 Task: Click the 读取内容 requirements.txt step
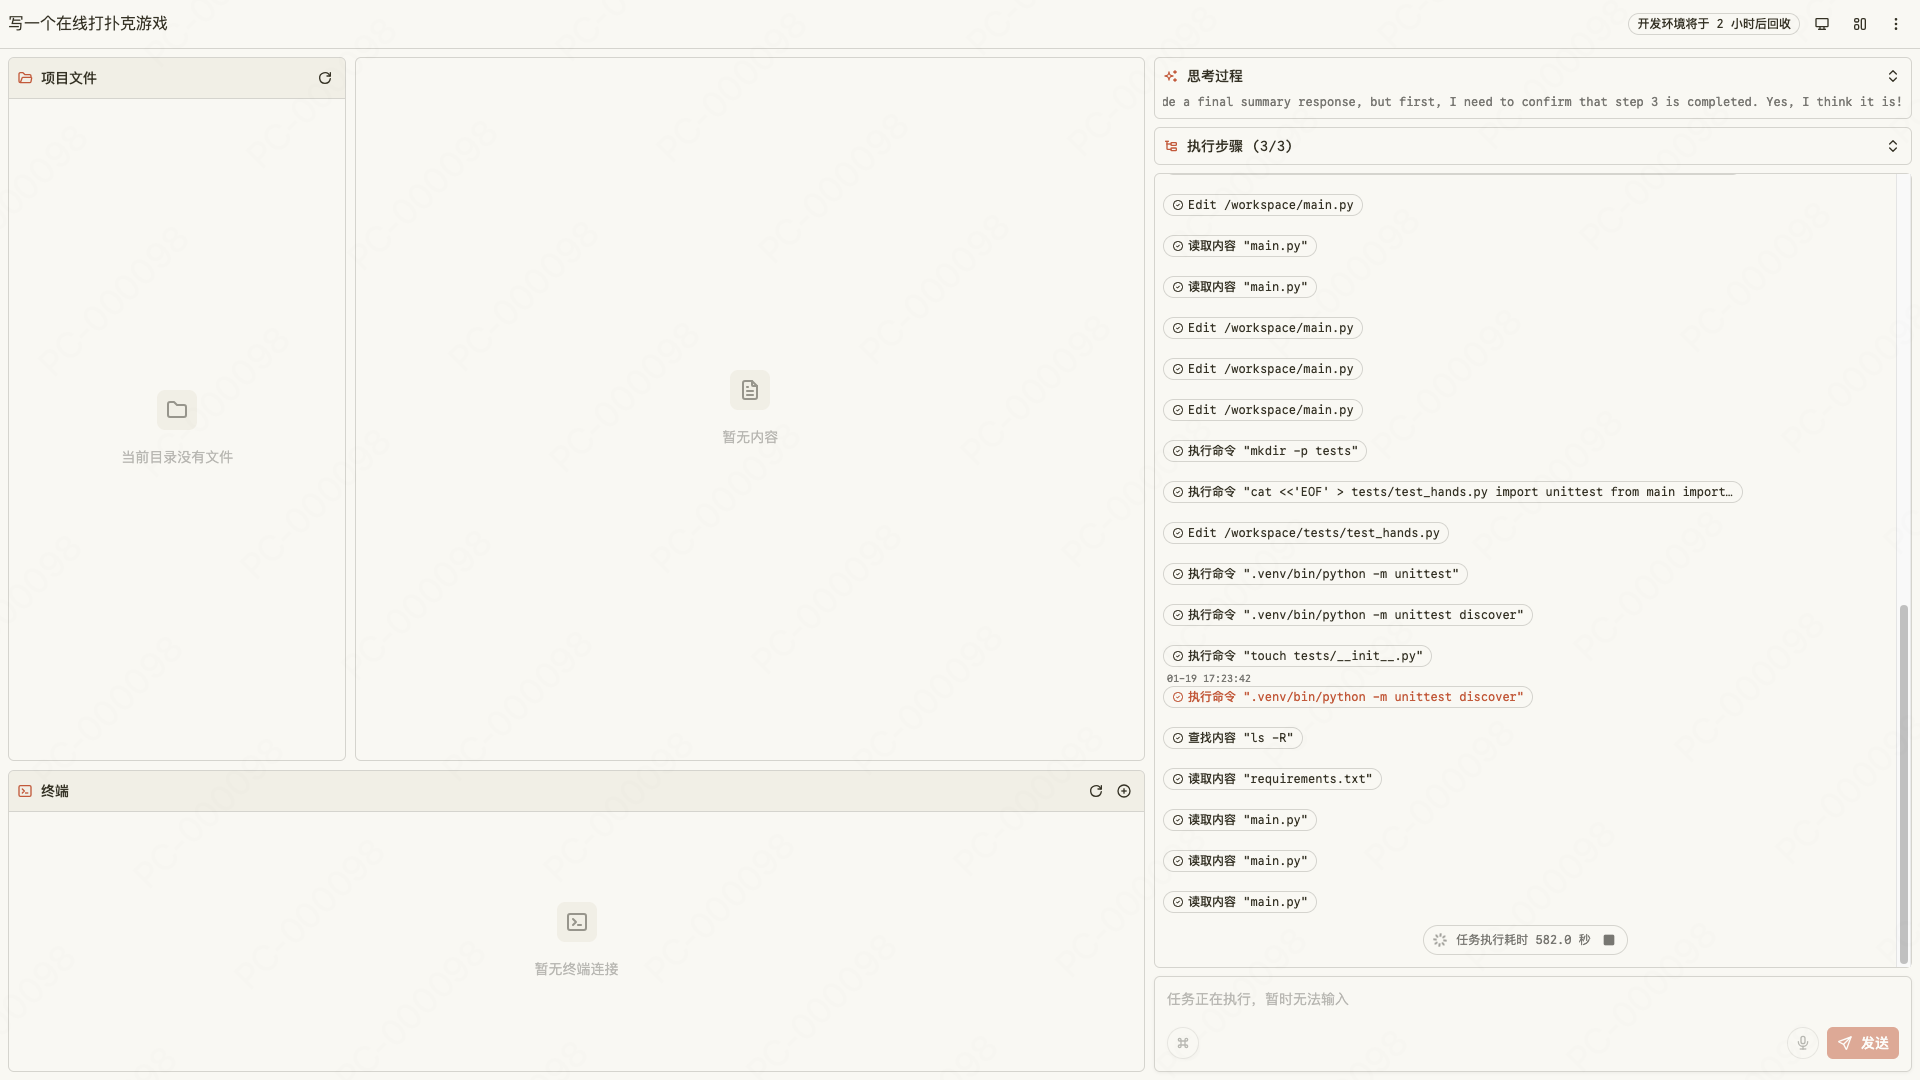(1272, 779)
